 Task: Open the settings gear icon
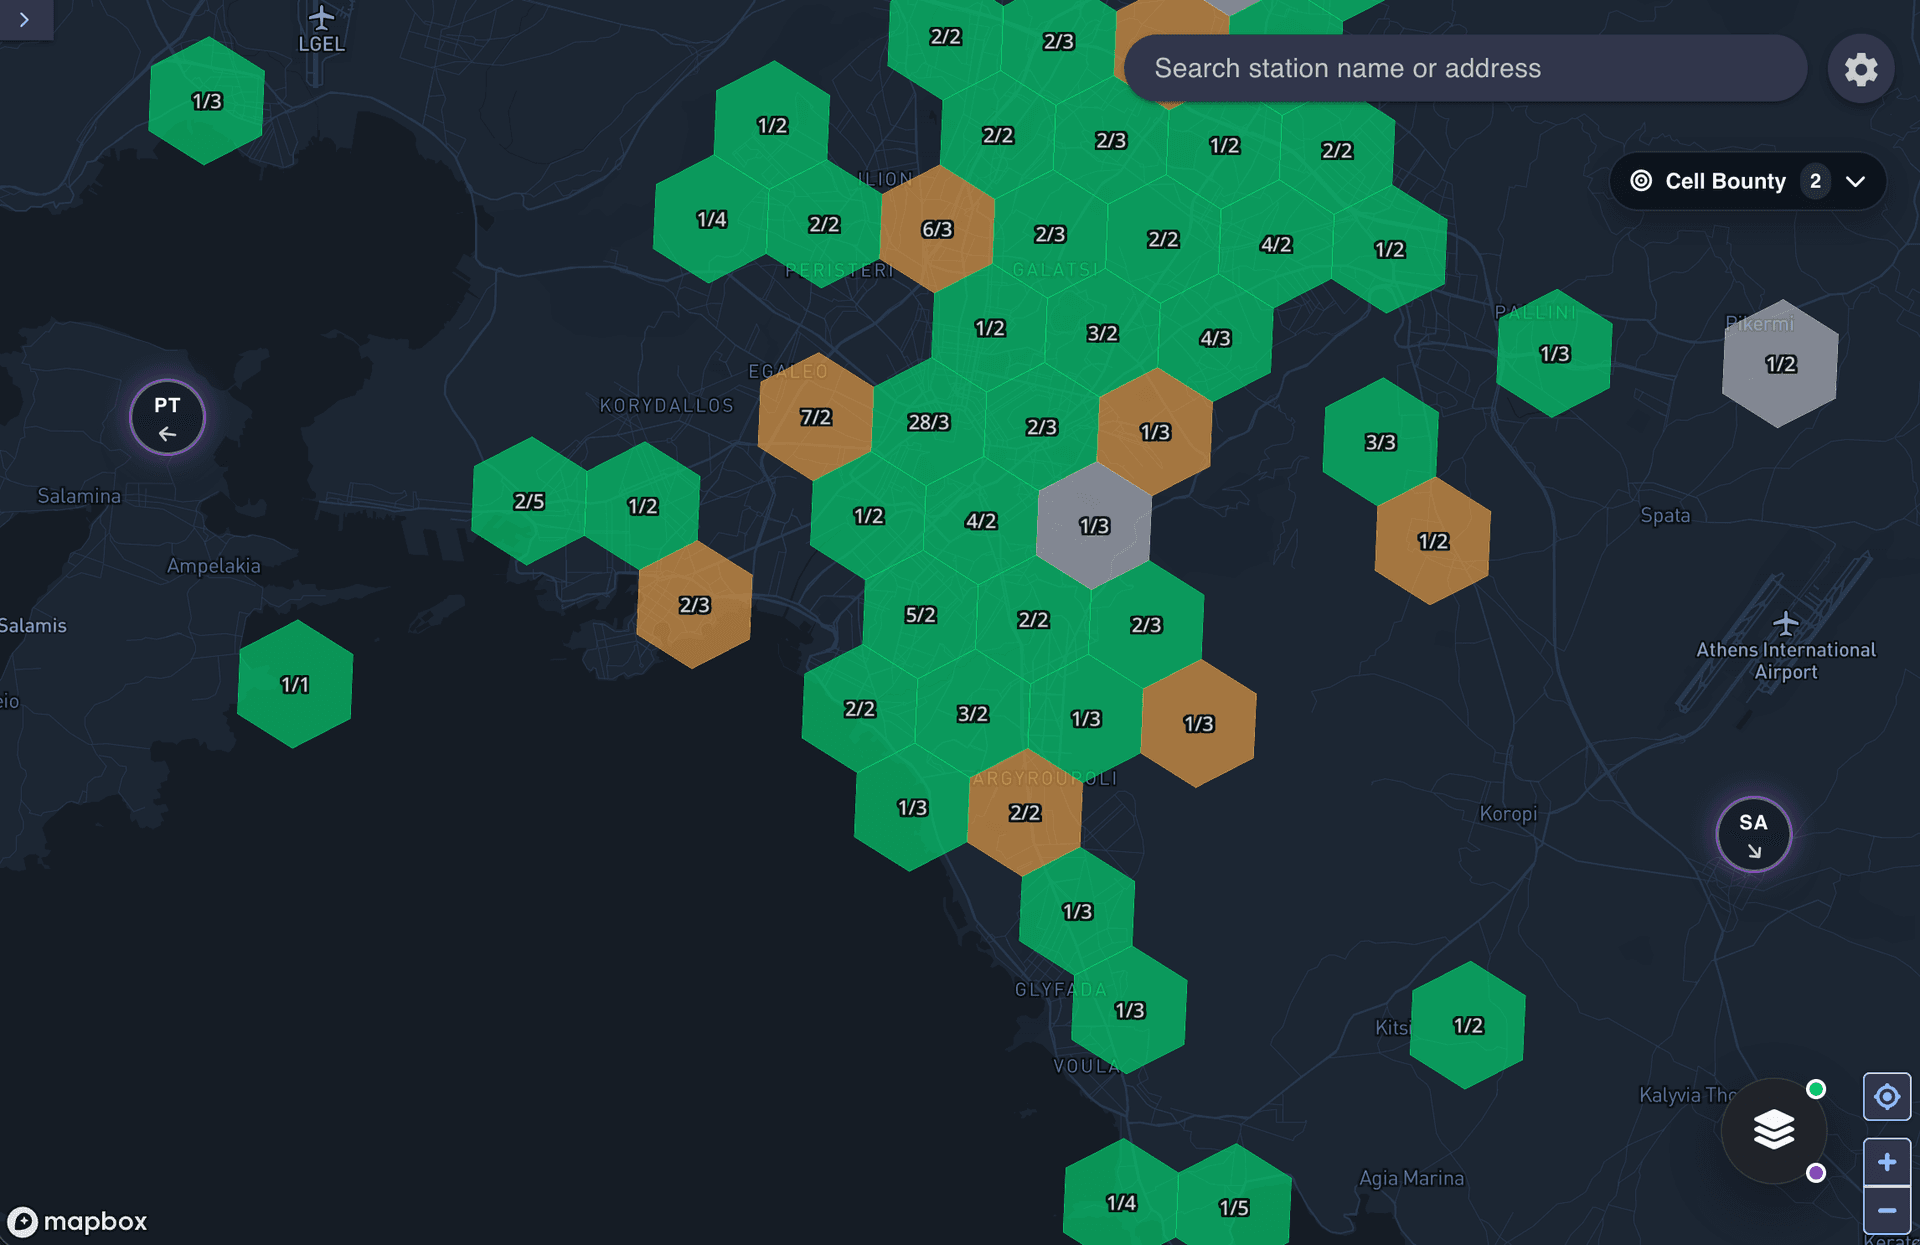click(x=1861, y=68)
